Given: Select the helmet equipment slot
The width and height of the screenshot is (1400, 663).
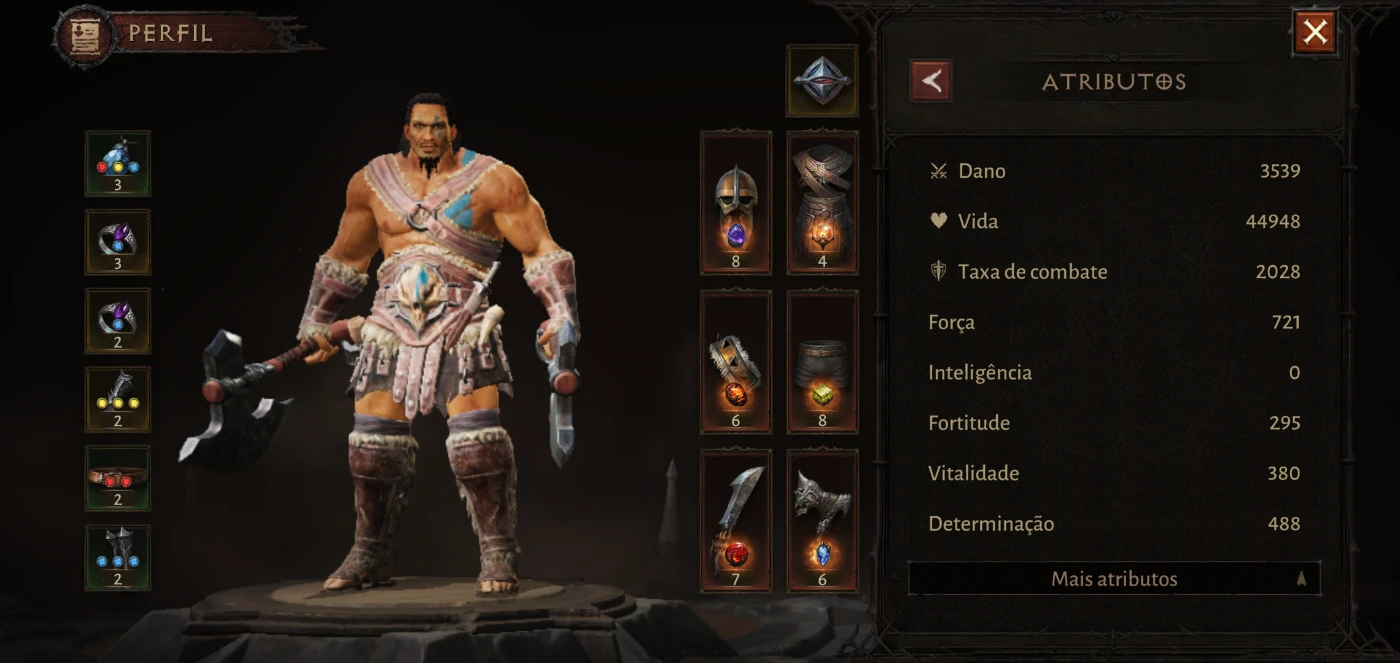Looking at the screenshot, I should click(x=736, y=202).
